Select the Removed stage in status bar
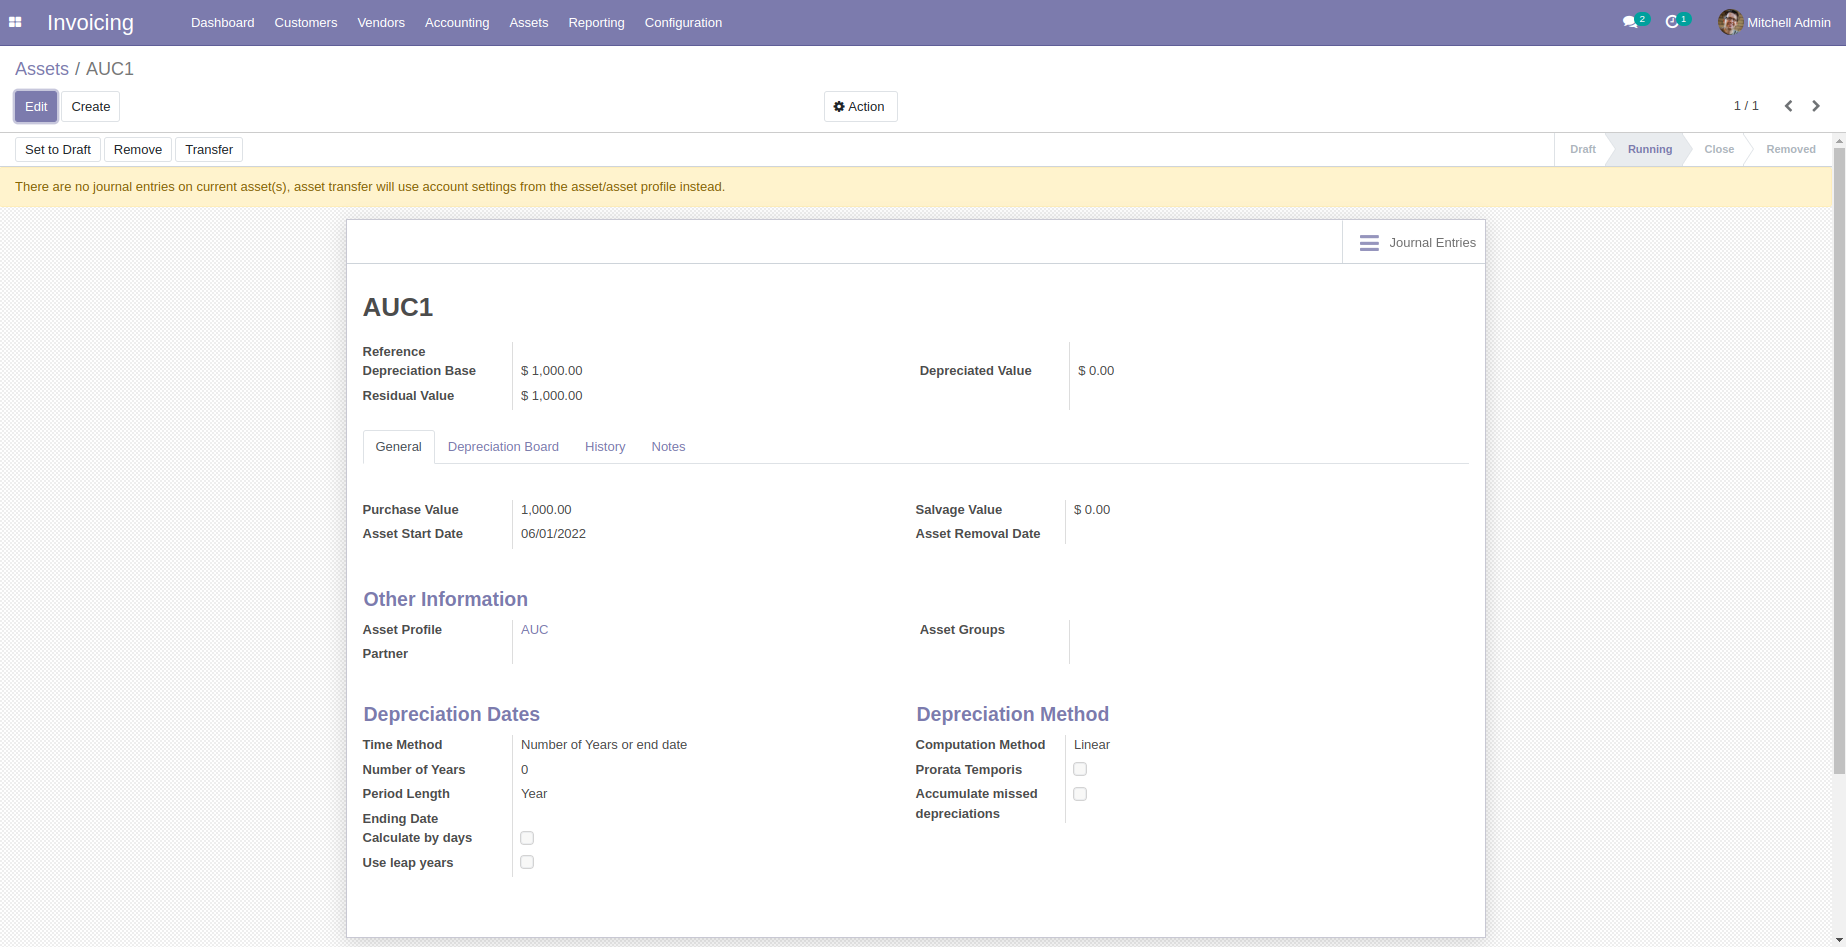Viewport: 1846px width, 947px height. pyautogui.click(x=1789, y=149)
